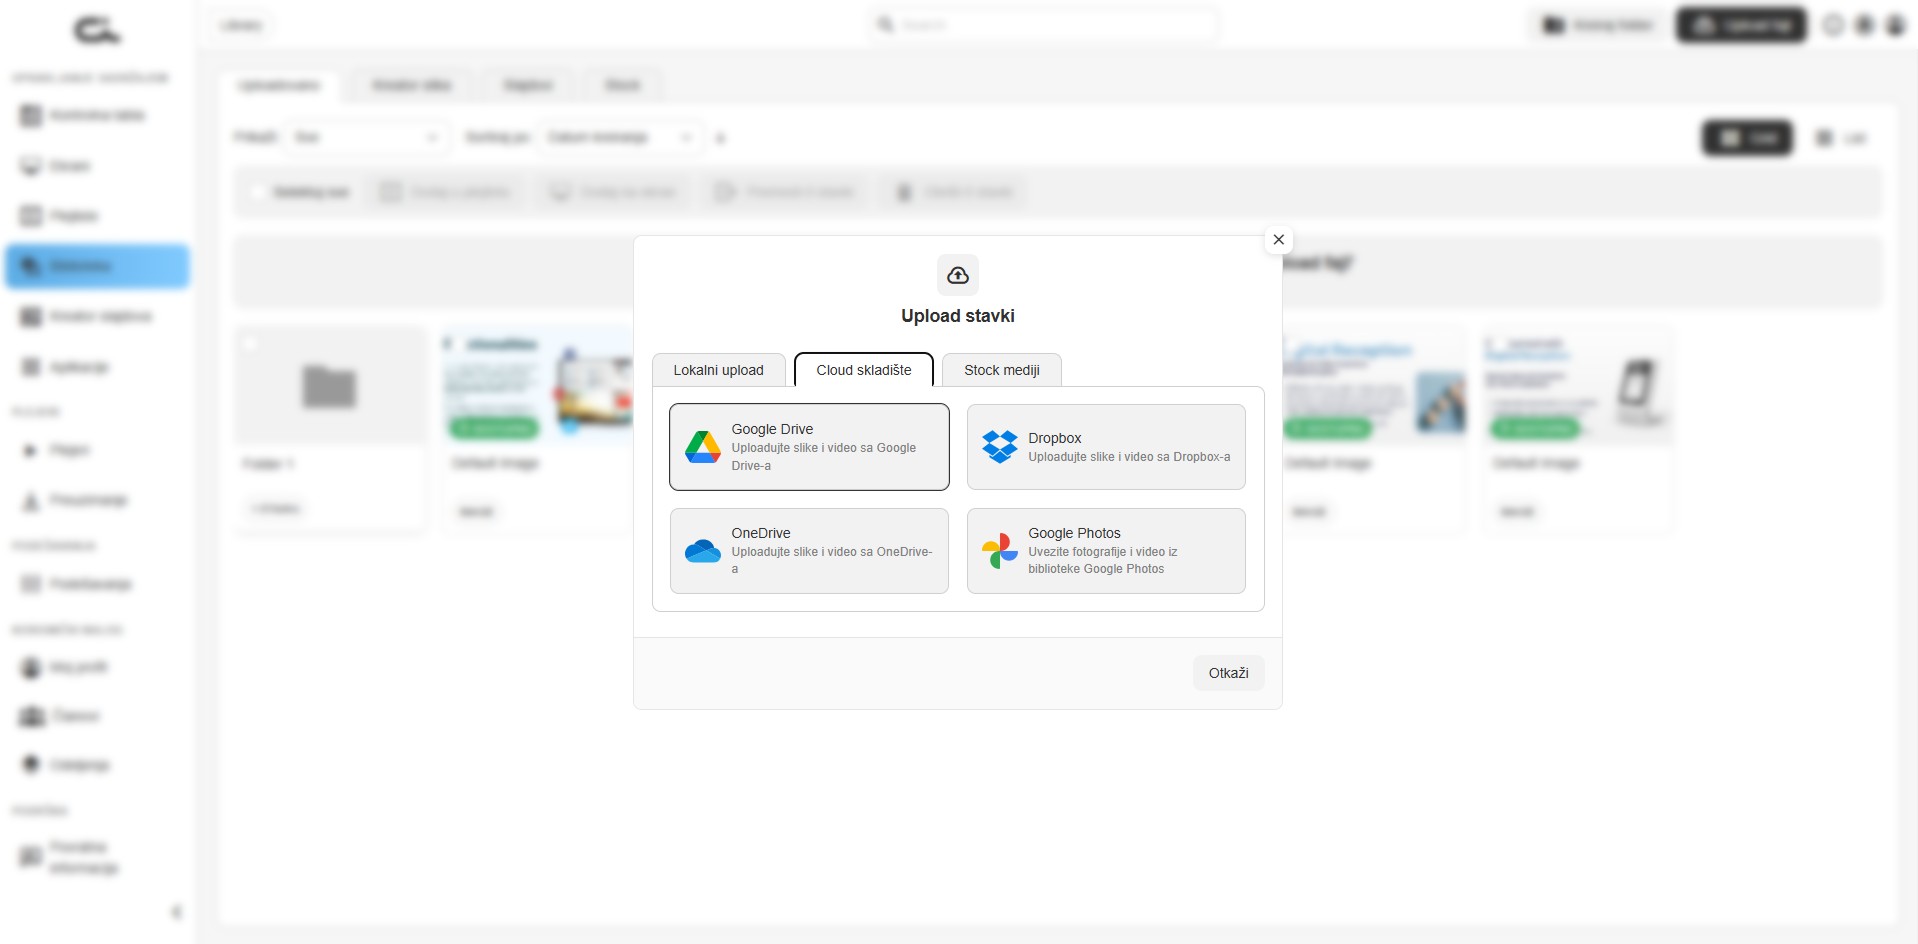Image resolution: width=1918 pixels, height=944 pixels.
Task: Switch to the Lokalni upload tab
Action: (x=718, y=370)
